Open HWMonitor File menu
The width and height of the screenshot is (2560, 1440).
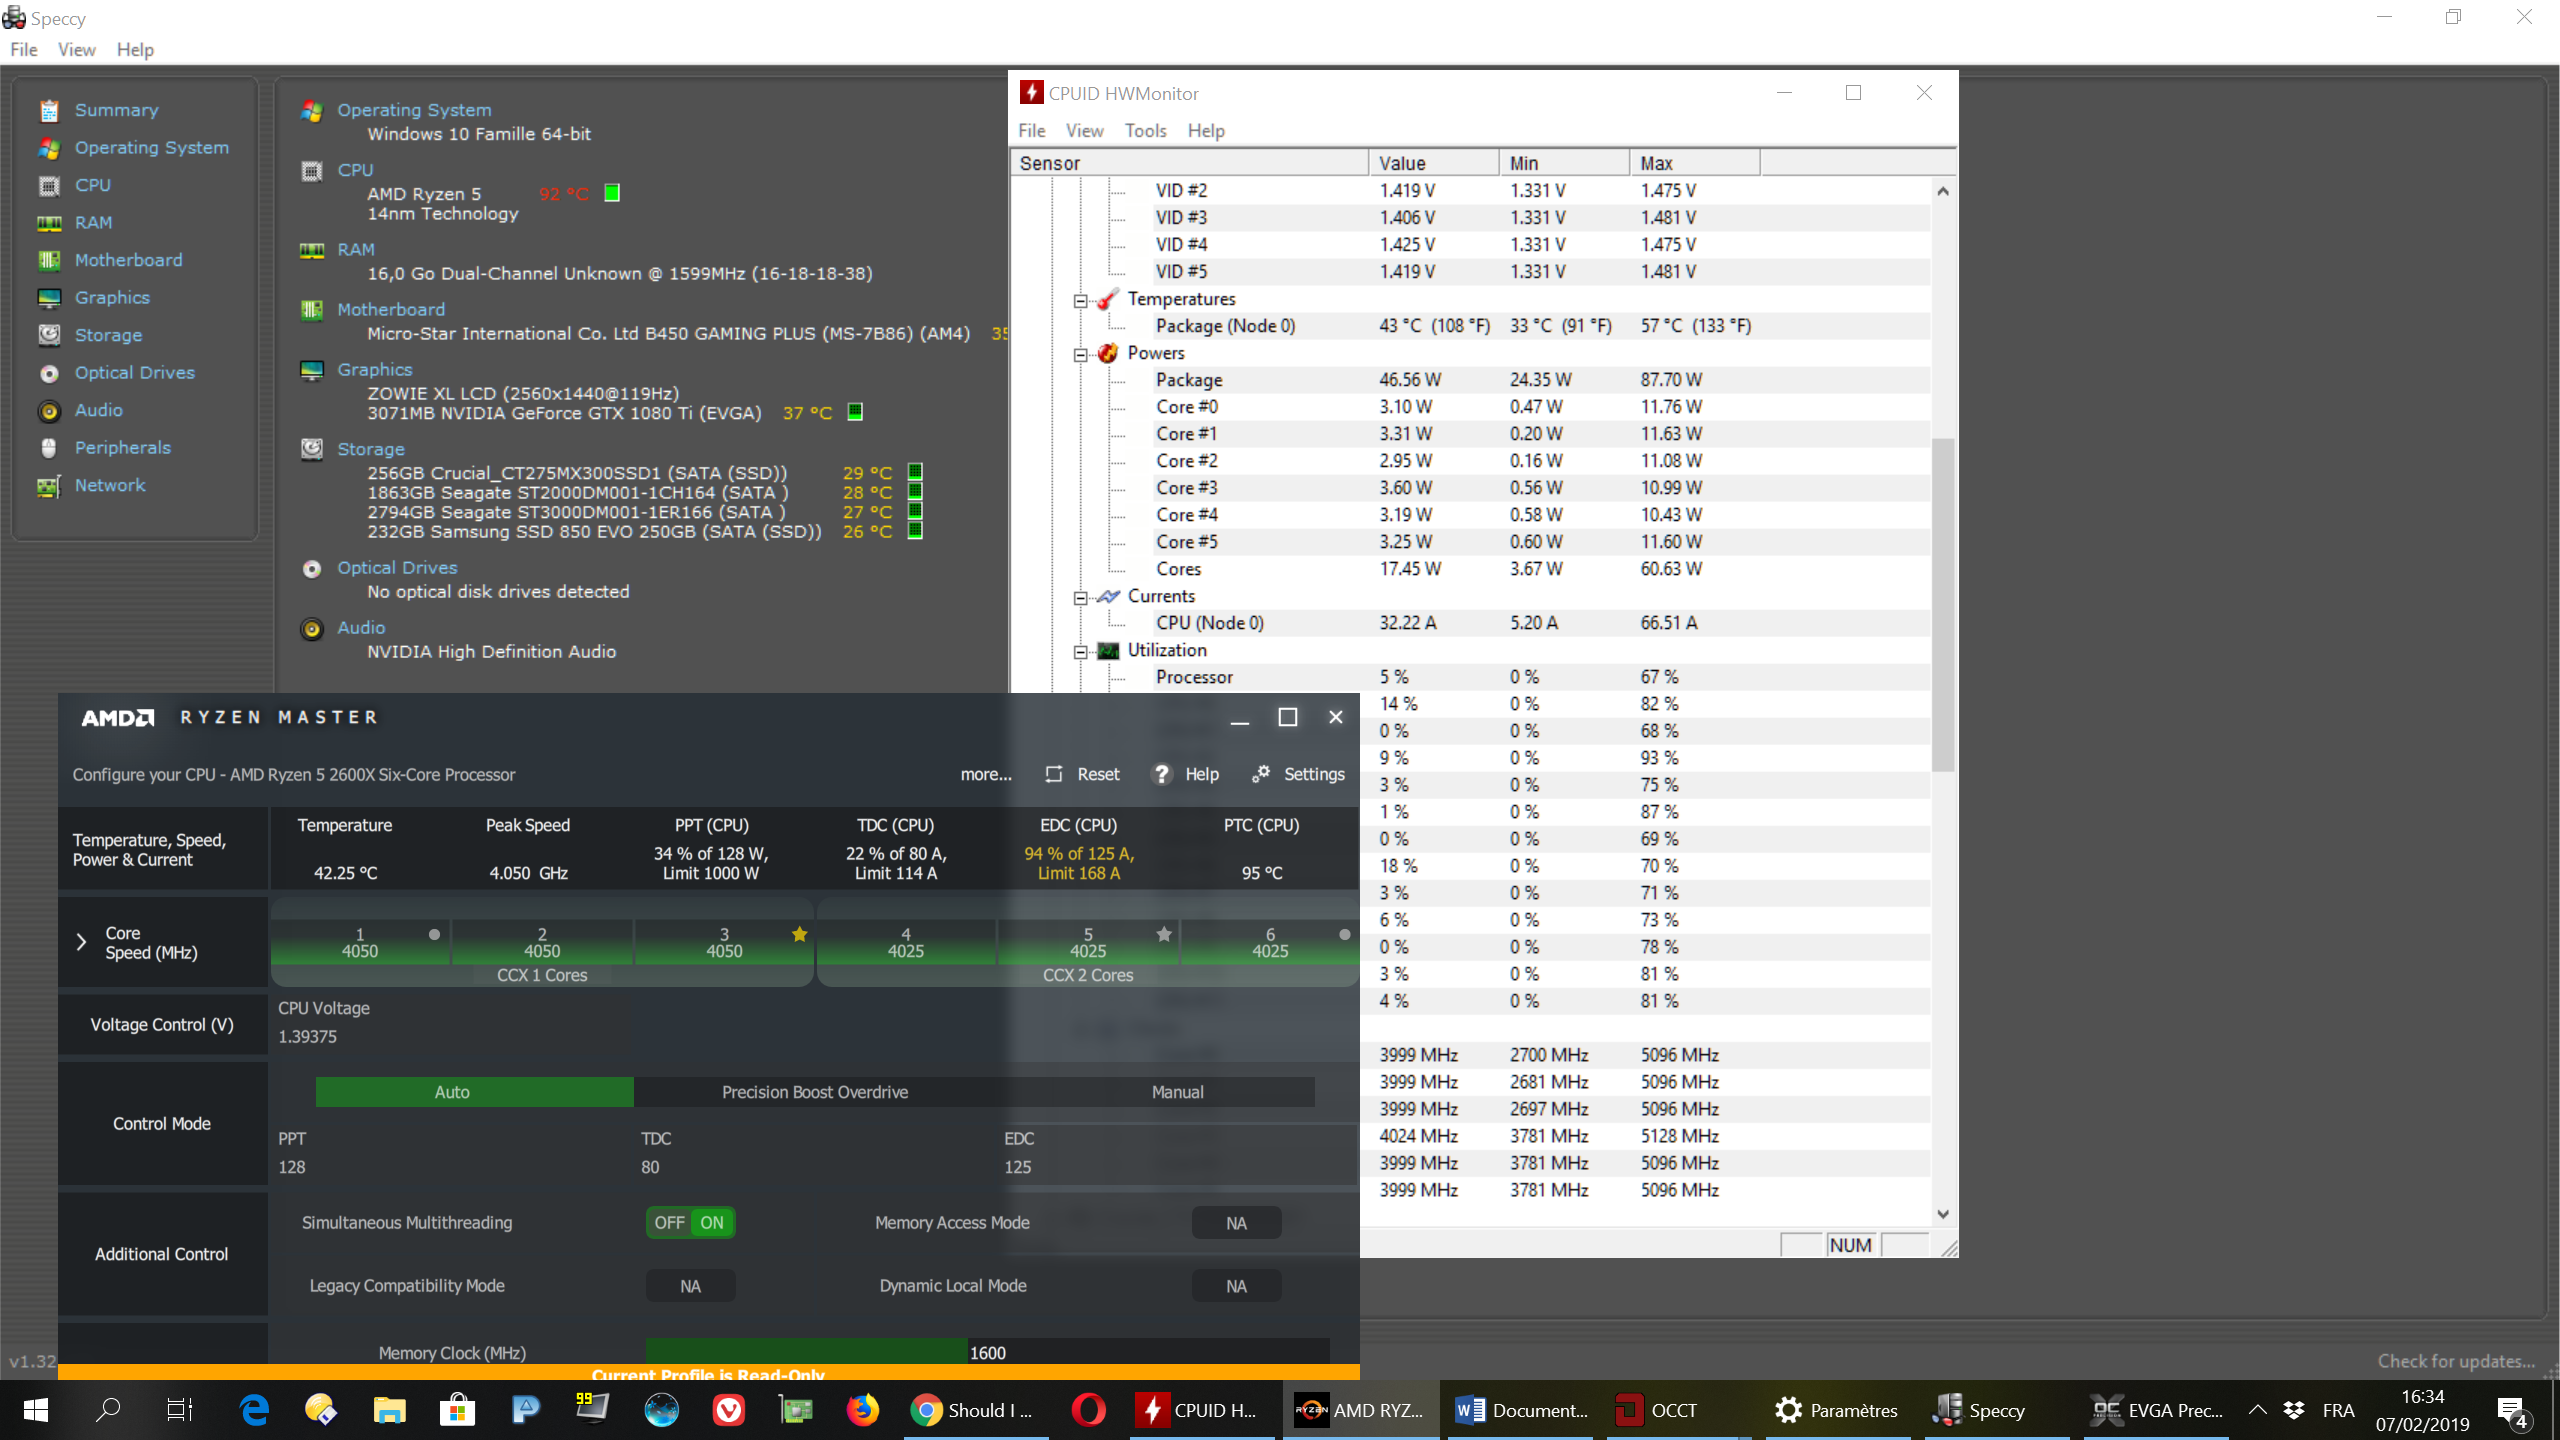pyautogui.click(x=1032, y=131)
